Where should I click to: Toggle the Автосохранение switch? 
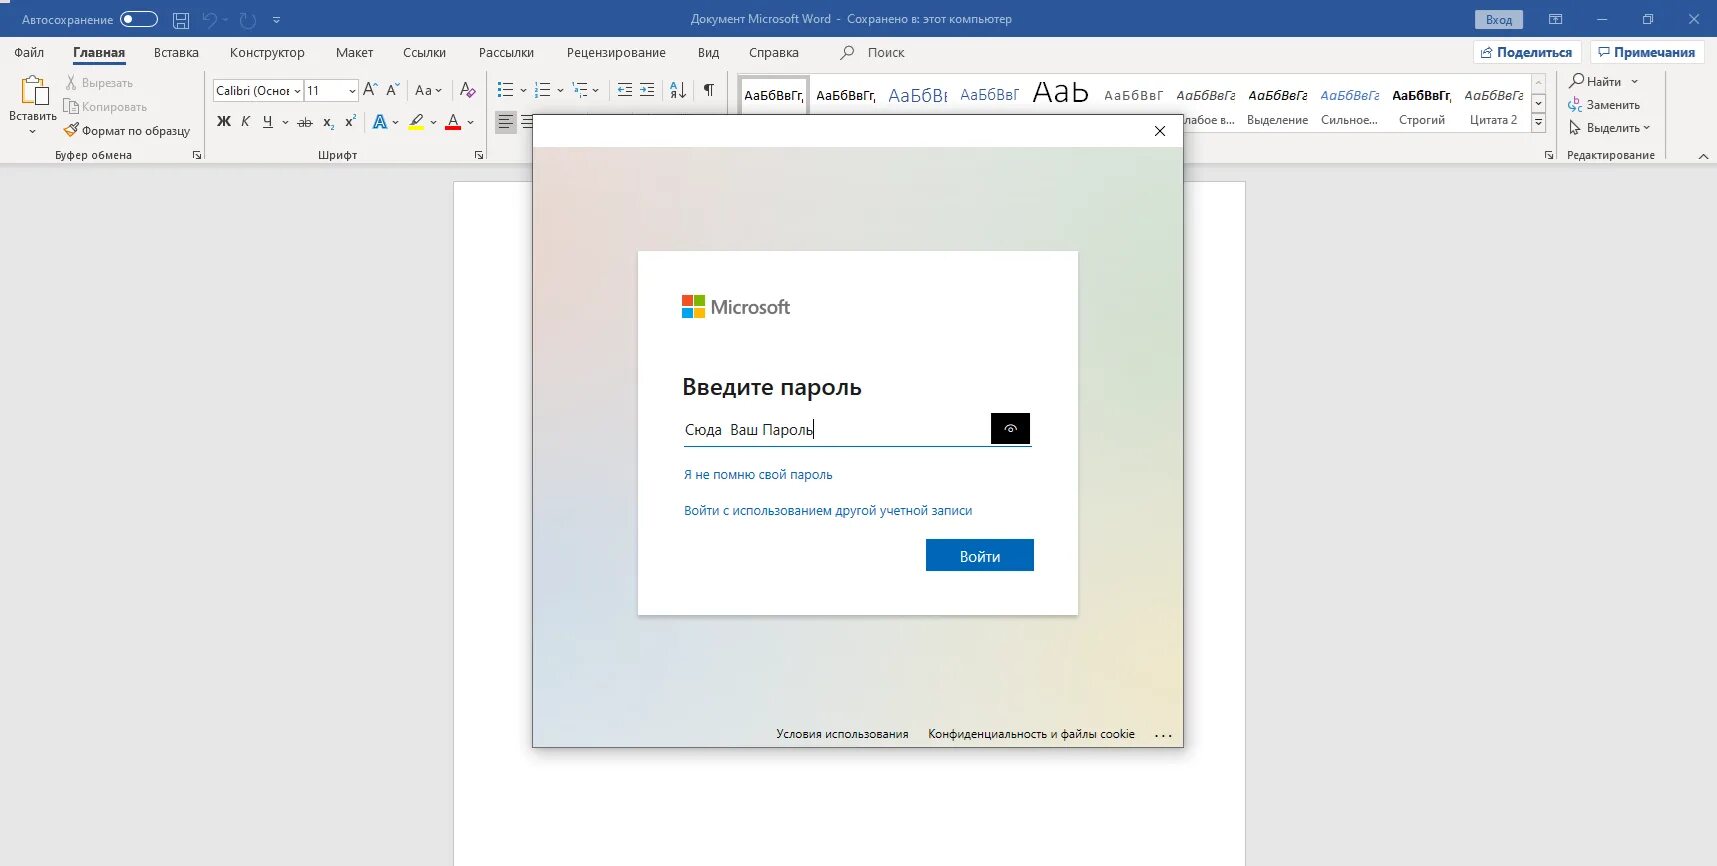tap(139, 19)
